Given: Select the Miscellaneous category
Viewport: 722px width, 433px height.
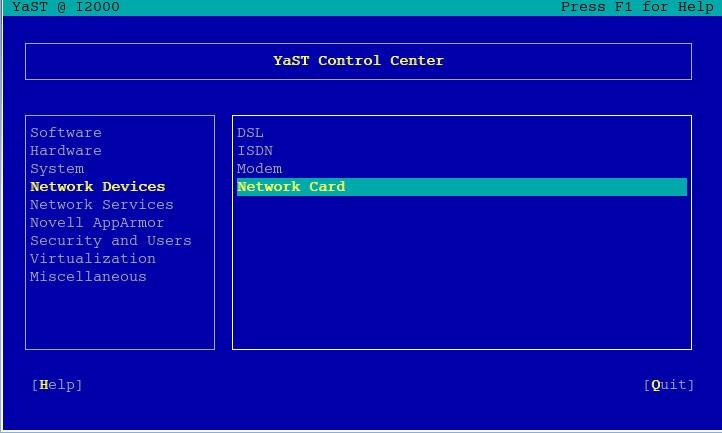Looking at the screenshot, I should pyautogui.click(x=88, y=276).
